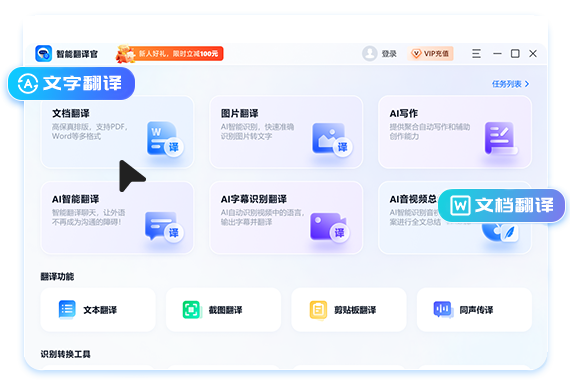Click the 剪贴板翻译 clipboard icon
The width and height of the screenshot is (570, 384).
318,310
